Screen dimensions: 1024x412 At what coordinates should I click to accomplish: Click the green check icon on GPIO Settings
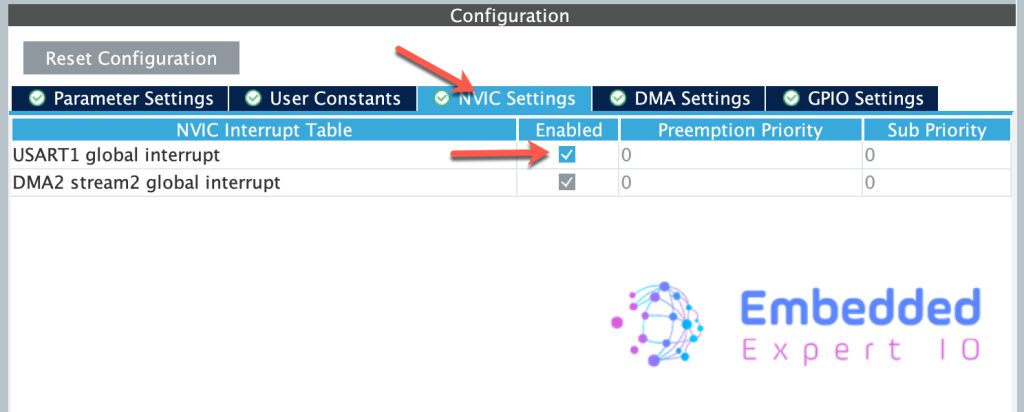[x=791, y=98]
